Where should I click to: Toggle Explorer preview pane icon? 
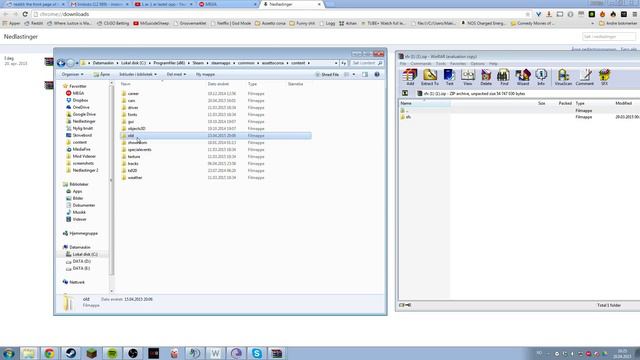365,74
